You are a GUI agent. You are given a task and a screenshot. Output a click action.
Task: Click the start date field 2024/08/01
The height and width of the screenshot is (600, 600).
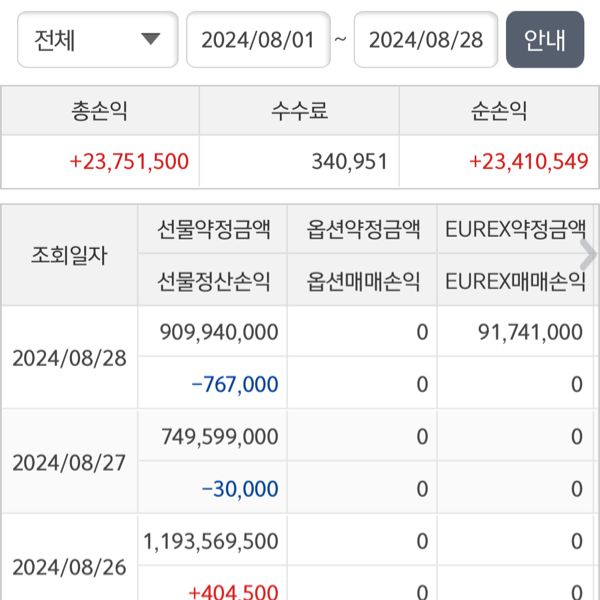coord(258,40)
